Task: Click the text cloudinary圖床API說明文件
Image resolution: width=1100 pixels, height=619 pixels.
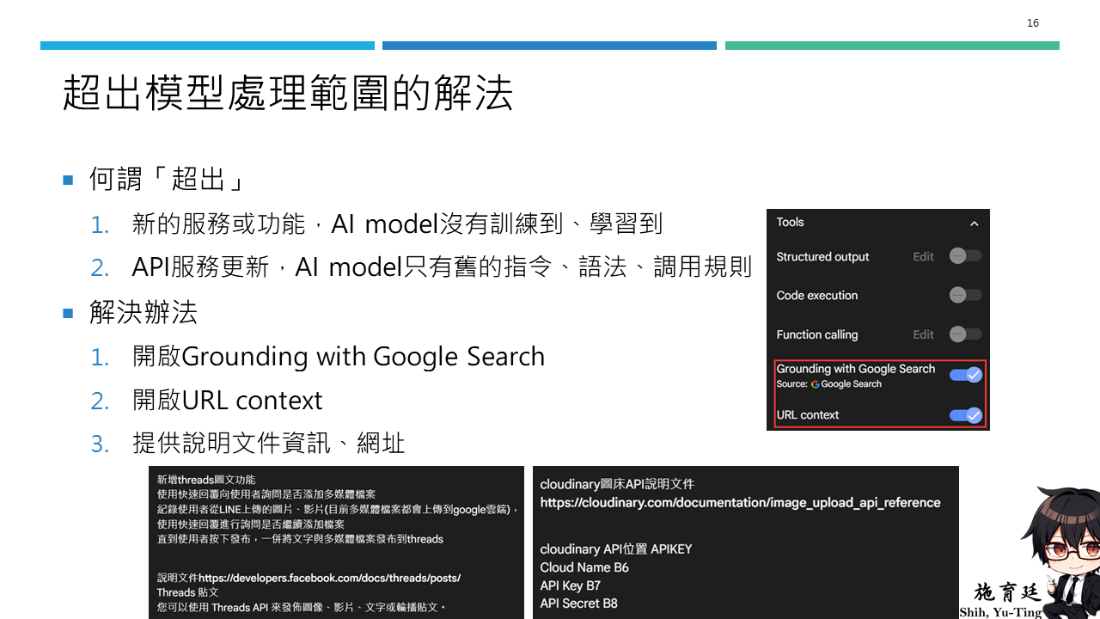Action: click(x=617, y=484)
